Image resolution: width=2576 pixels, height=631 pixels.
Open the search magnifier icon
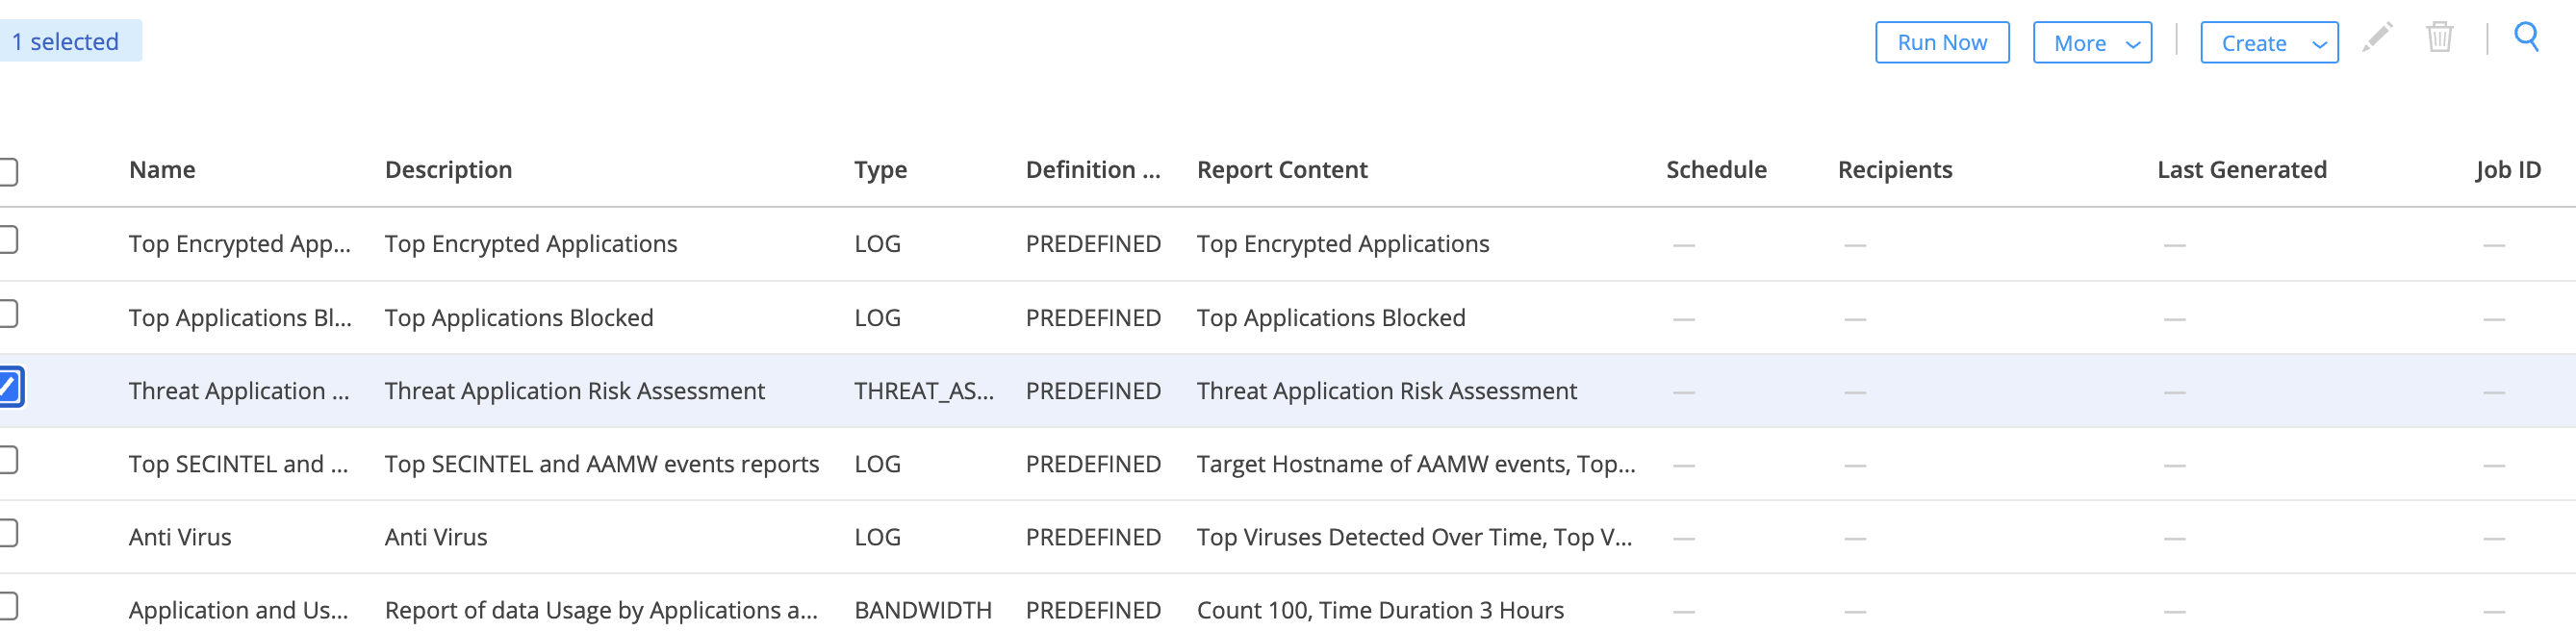(2526, 38)
